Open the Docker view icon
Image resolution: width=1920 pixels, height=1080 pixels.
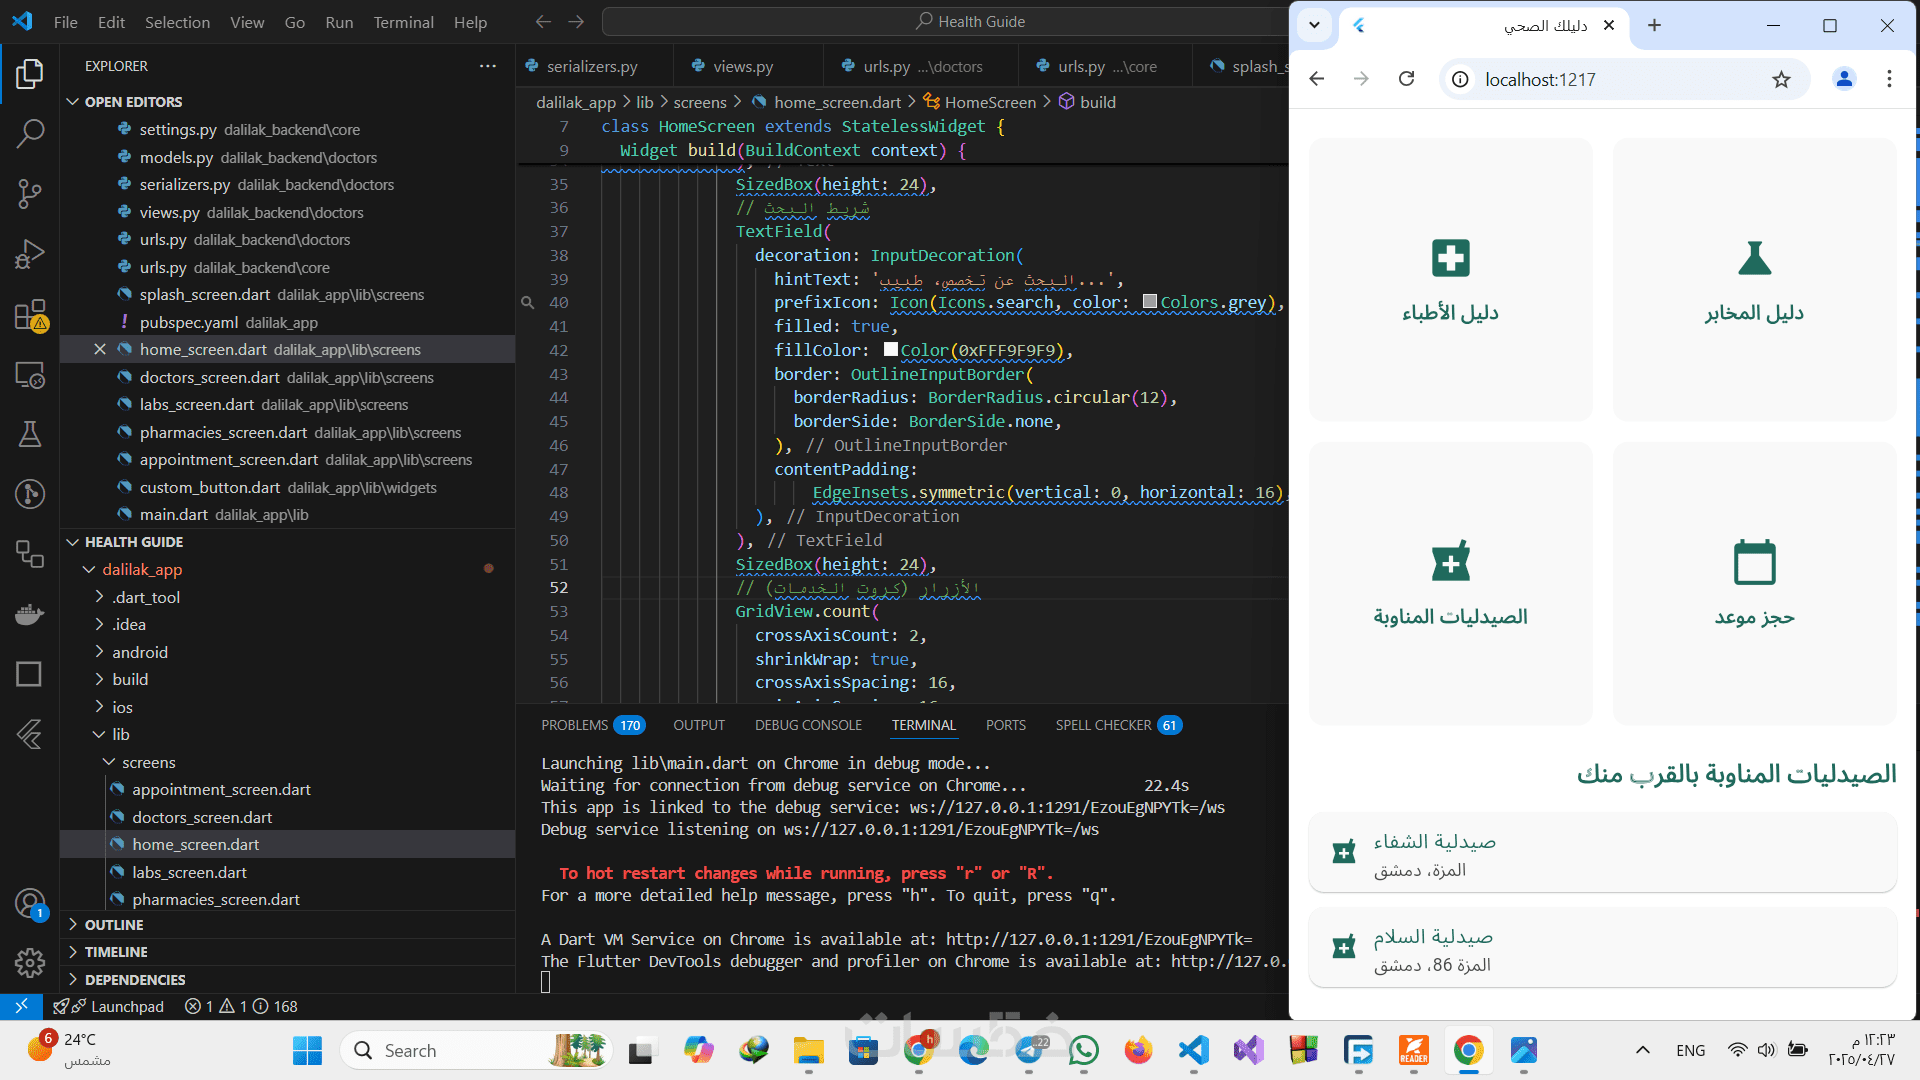(x=30, y=614)
